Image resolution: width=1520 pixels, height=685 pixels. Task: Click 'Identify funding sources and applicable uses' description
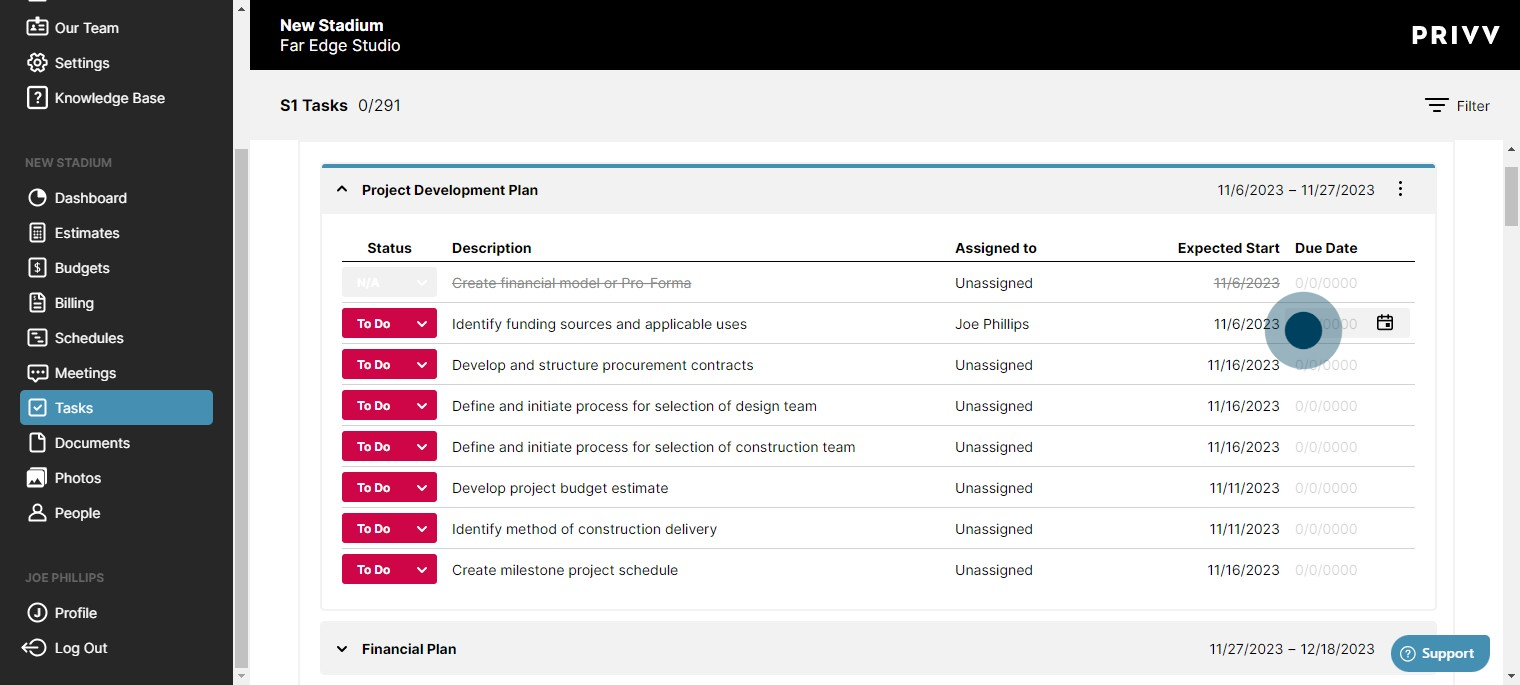pos(599,324)
